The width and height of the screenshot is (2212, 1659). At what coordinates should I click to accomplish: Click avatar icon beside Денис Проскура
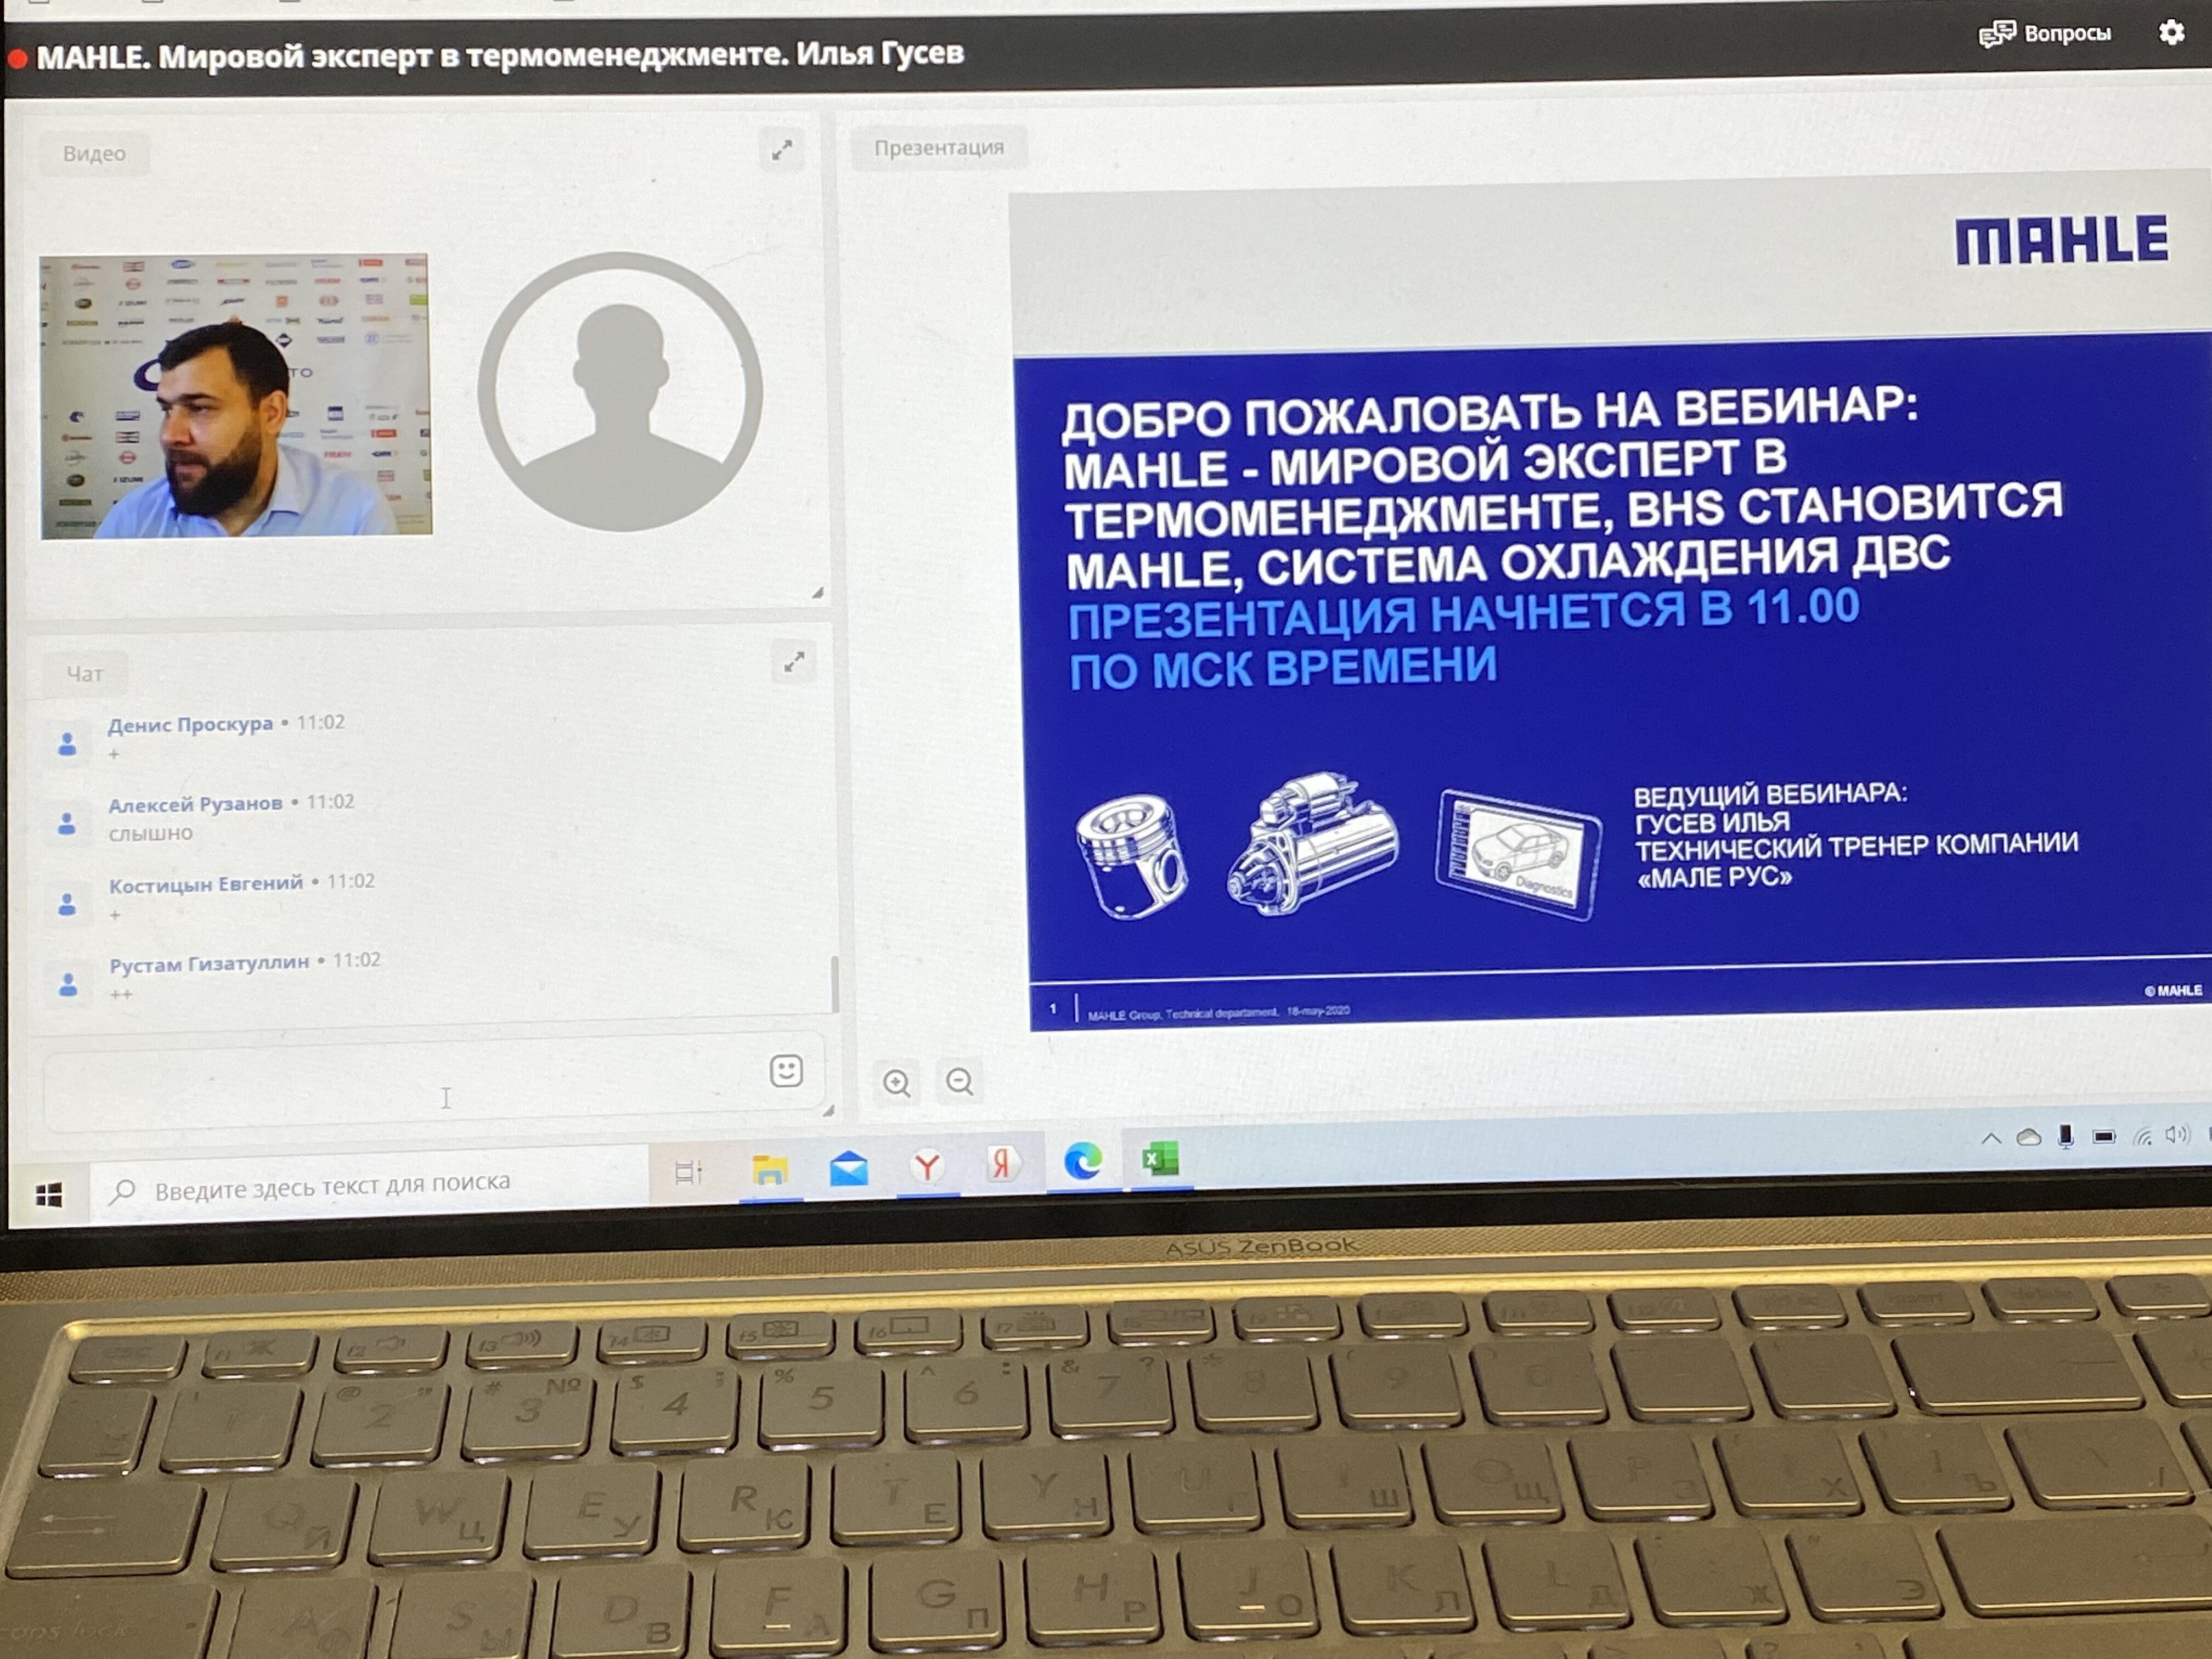coord(67,743)
